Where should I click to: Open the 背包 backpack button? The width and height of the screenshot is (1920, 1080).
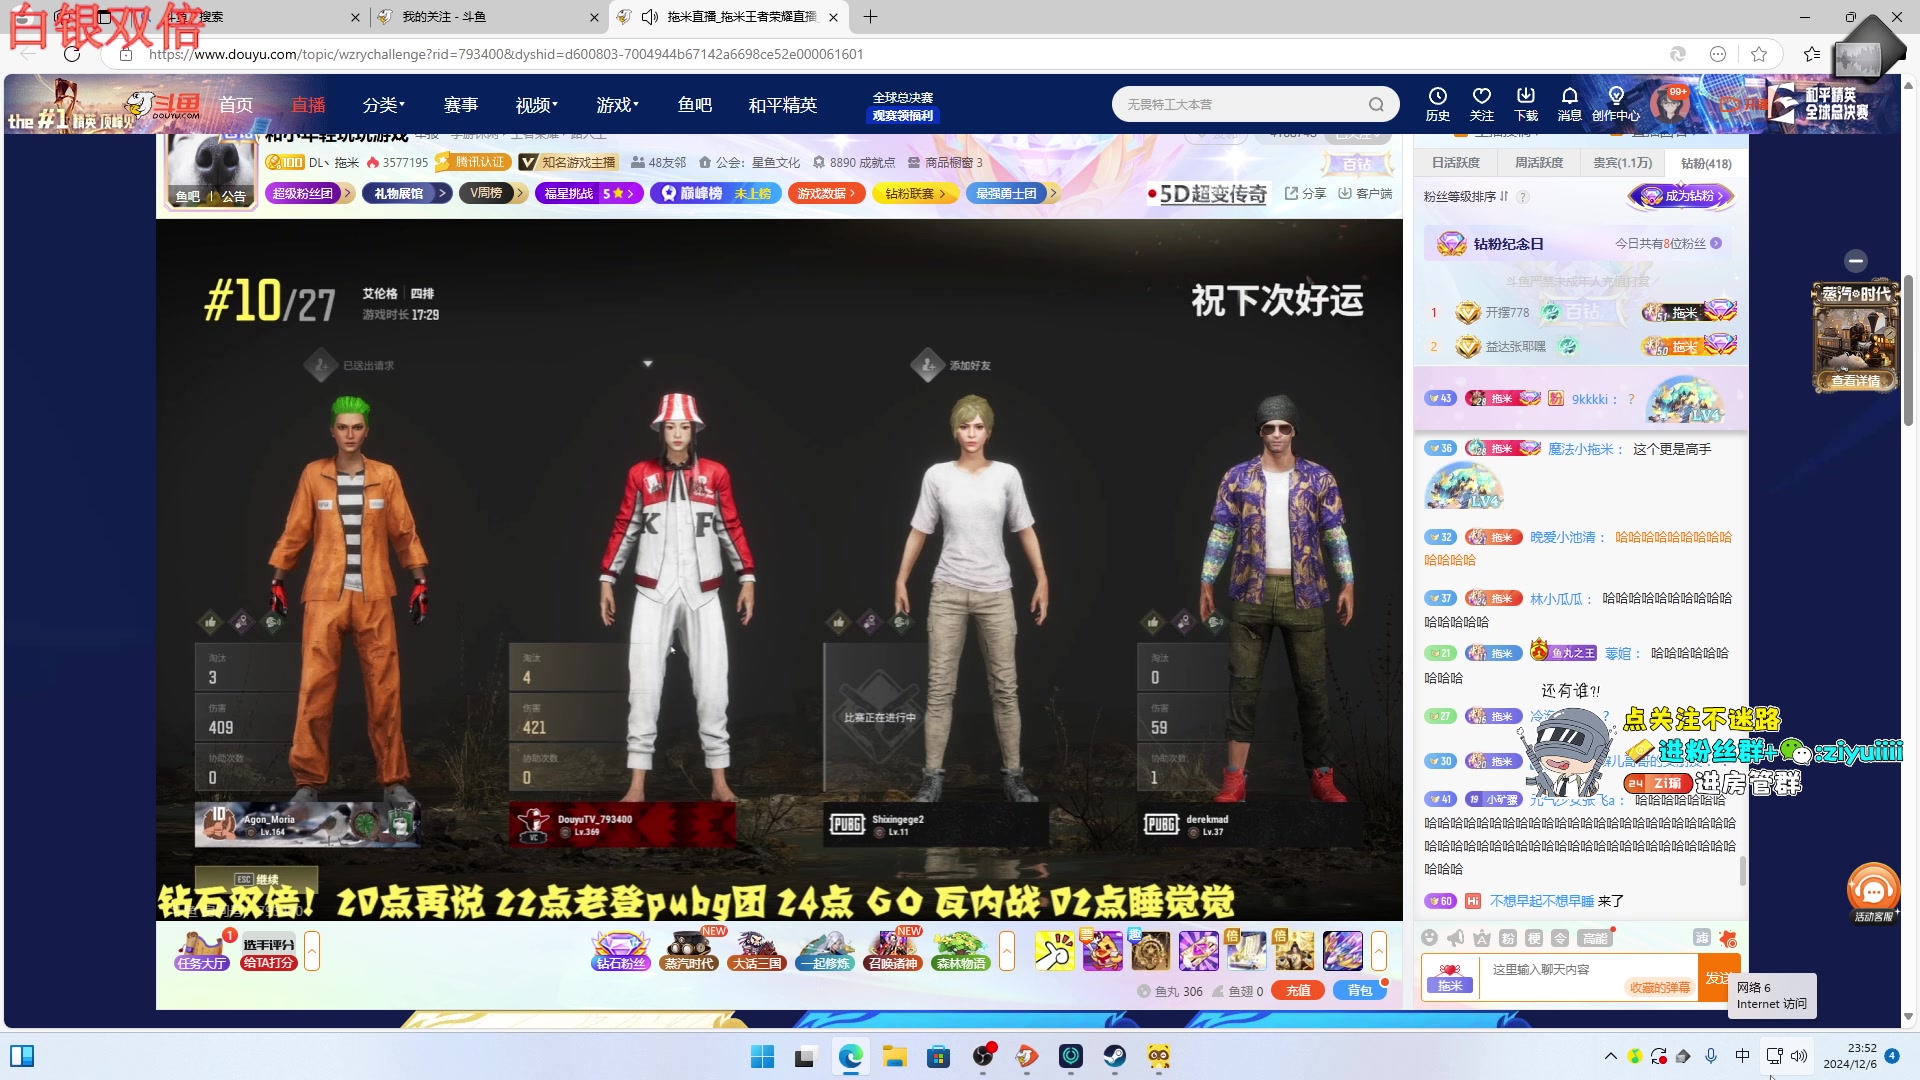[1360, 991]
